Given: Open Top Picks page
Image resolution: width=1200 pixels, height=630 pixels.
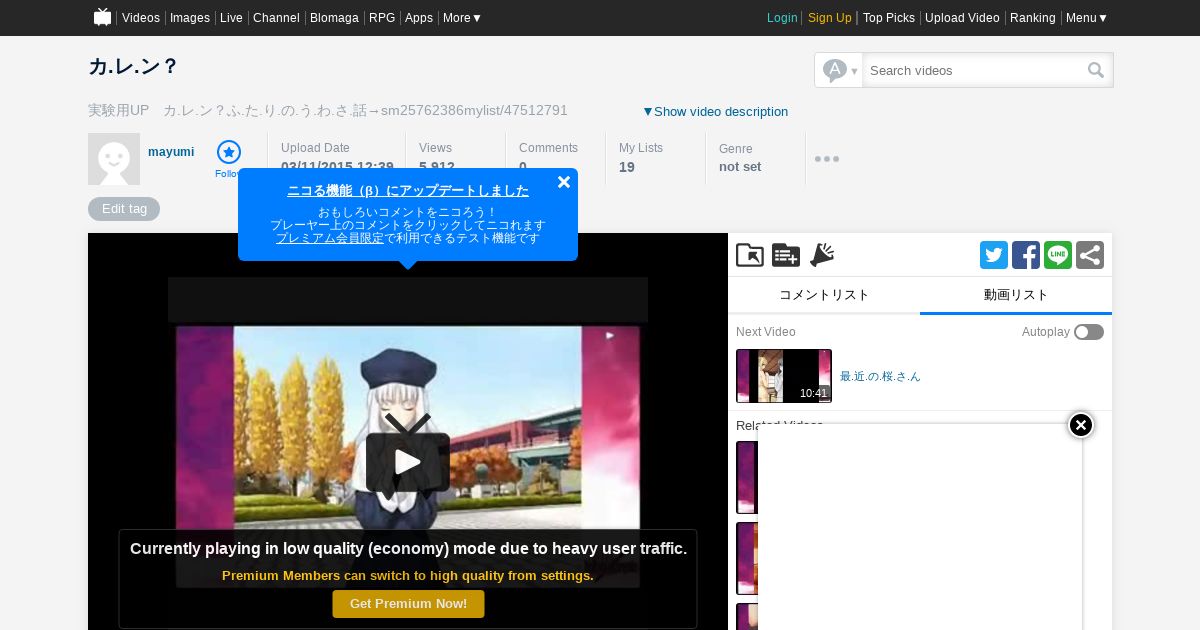Looking at the screenshot, I should click(x=889, y=18).
